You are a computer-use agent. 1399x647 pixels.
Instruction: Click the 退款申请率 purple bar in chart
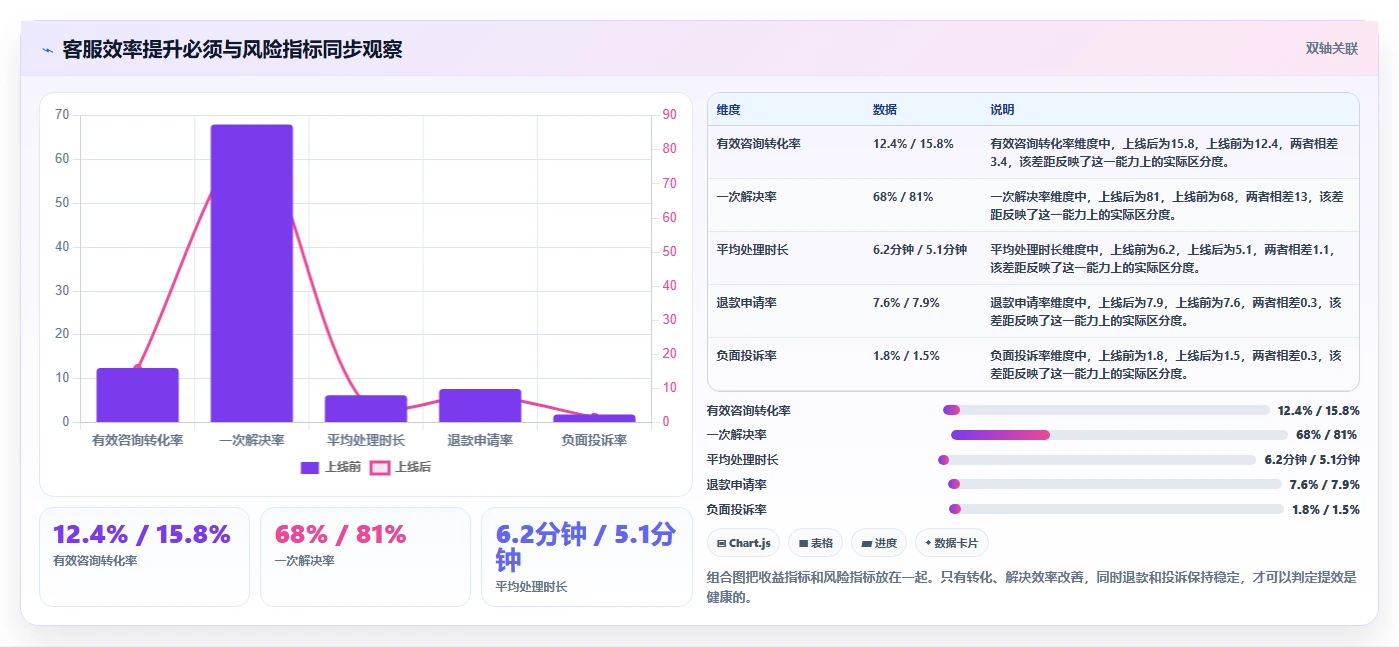pos(480,405)
